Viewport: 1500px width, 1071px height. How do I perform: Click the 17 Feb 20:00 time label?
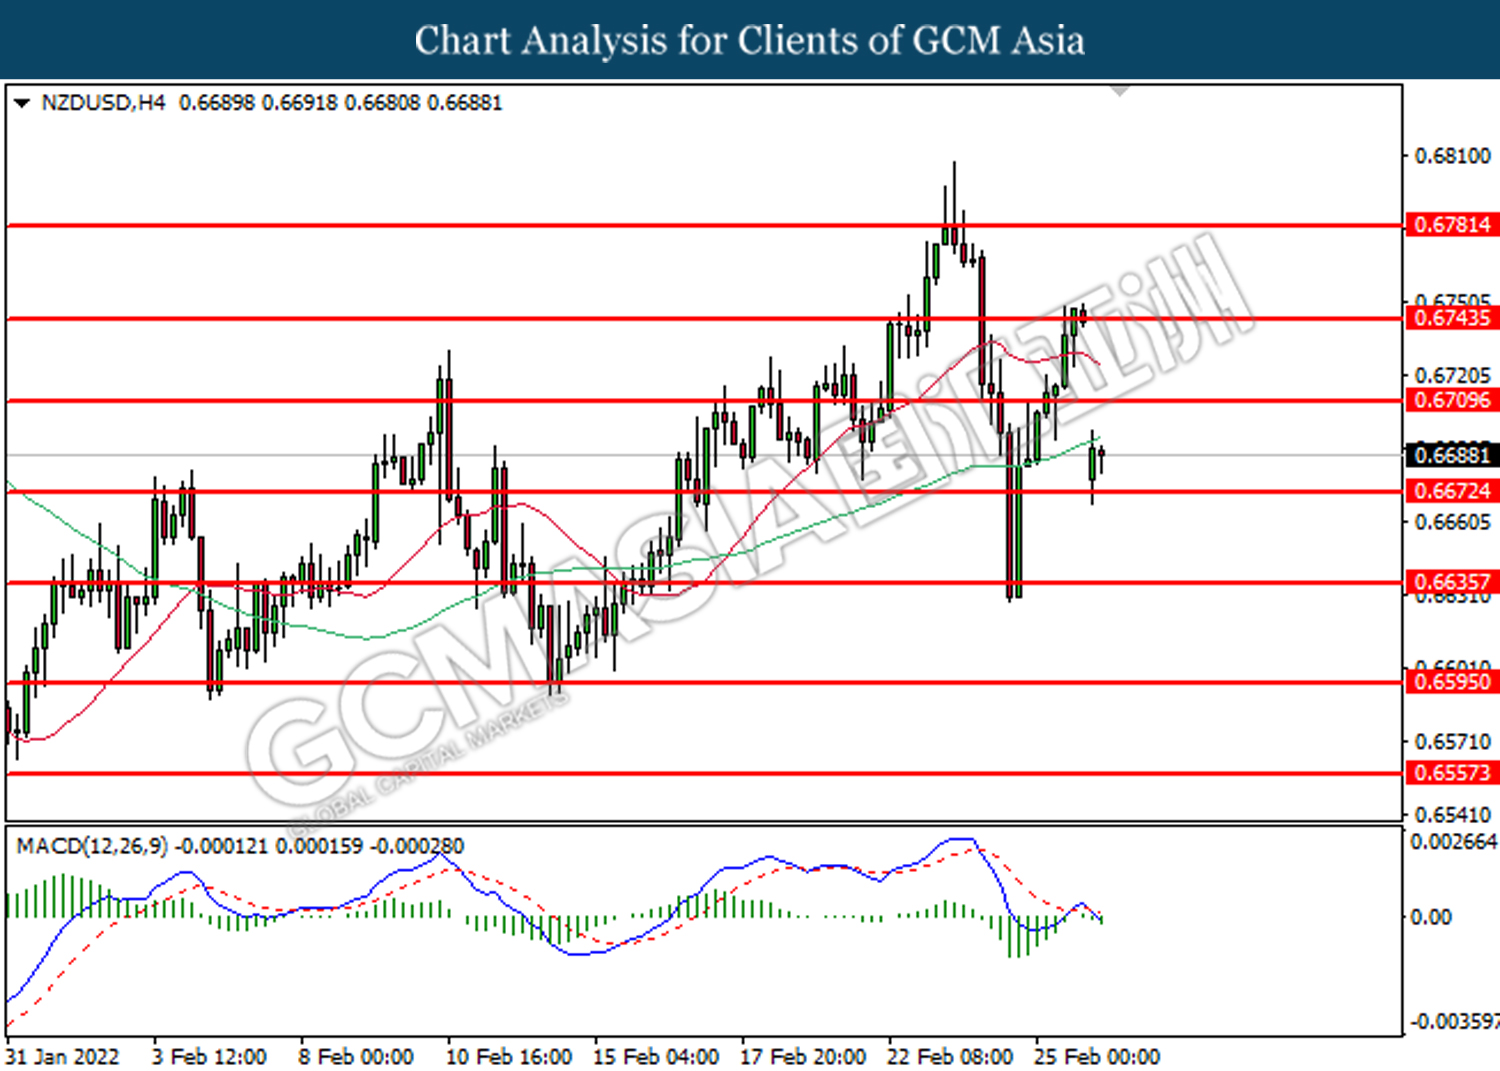pyautogui.click(x=803, y=1057)
